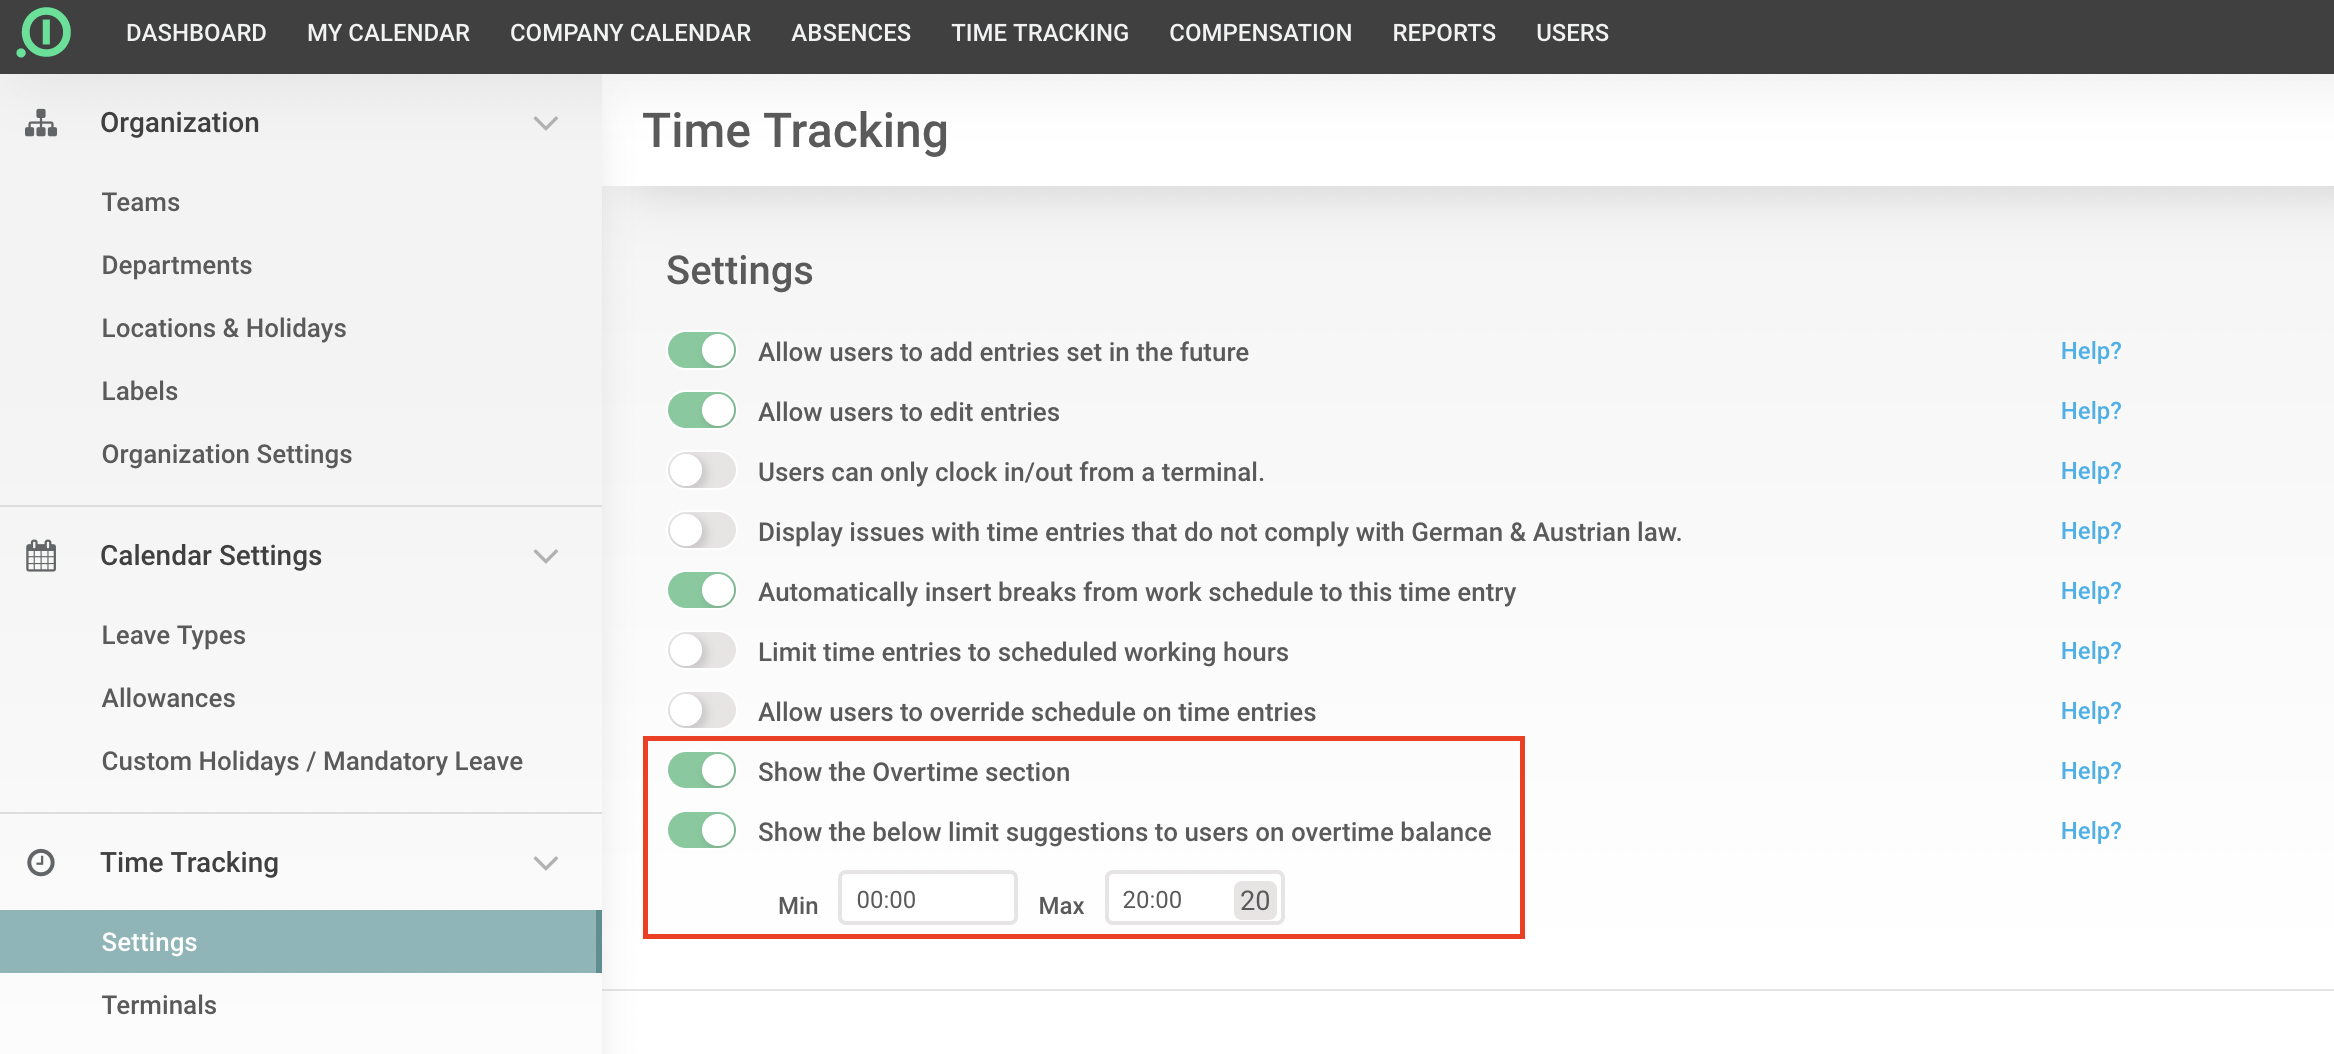The height and width of the screenshot is (1054, 2334).
Task: Toggle 'Allow users to edit entries' switch
Action: coord(702,411)
